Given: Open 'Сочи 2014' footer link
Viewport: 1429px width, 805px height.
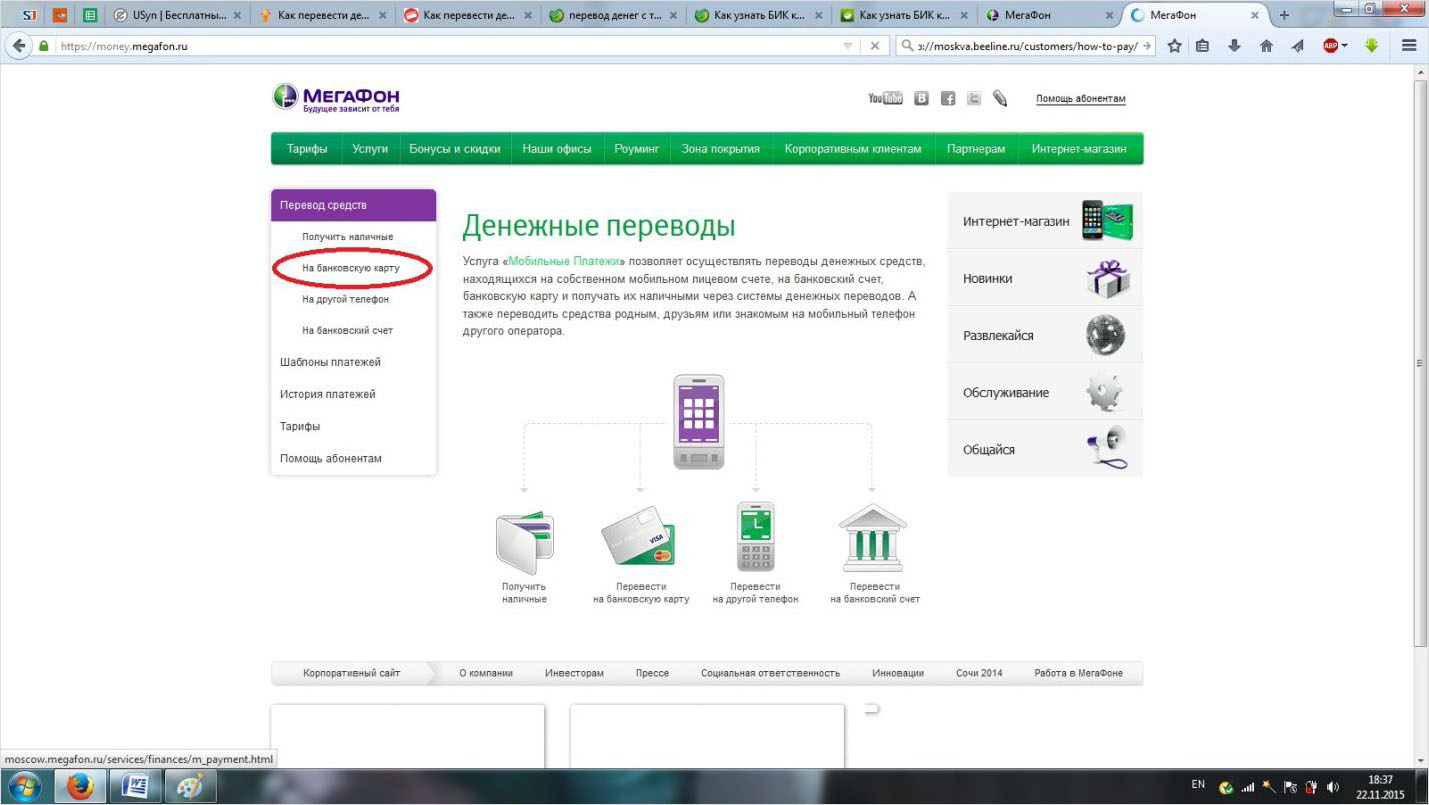Looking at the screenshot, I should coord(979,673).
